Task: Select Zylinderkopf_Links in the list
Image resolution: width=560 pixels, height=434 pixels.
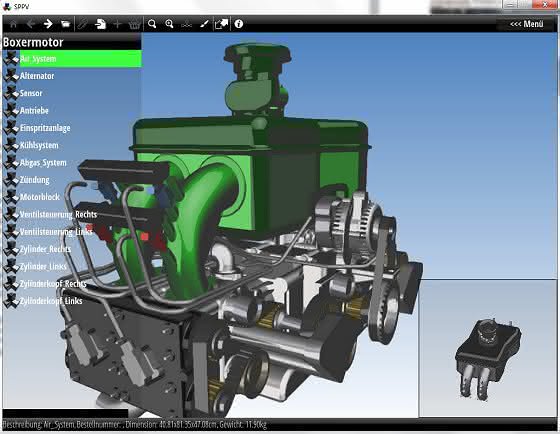Action: click(51, 301)
